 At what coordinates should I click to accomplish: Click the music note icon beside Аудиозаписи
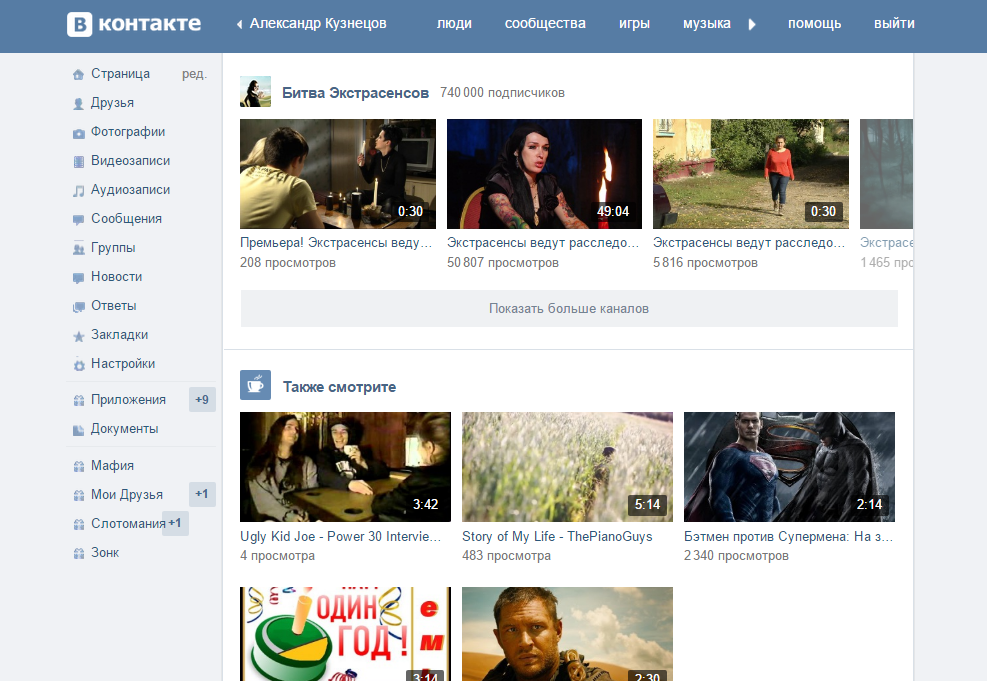coord(79,191)
